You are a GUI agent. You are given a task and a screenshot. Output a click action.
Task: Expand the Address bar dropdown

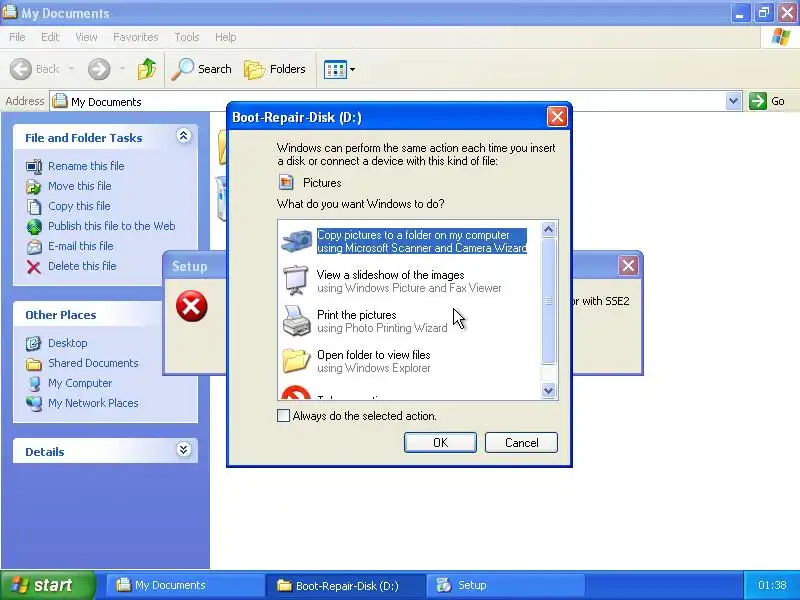pos(733,101)
